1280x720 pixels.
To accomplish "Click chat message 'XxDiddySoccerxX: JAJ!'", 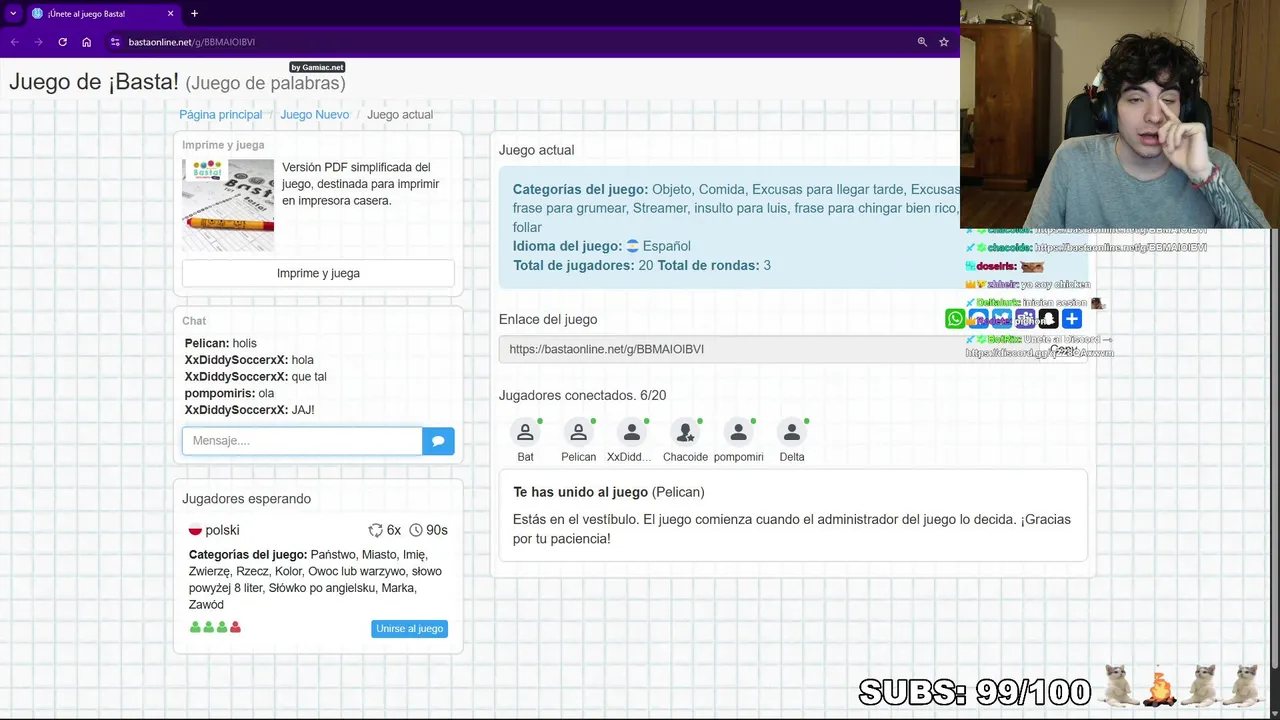I will pos(250,410).
